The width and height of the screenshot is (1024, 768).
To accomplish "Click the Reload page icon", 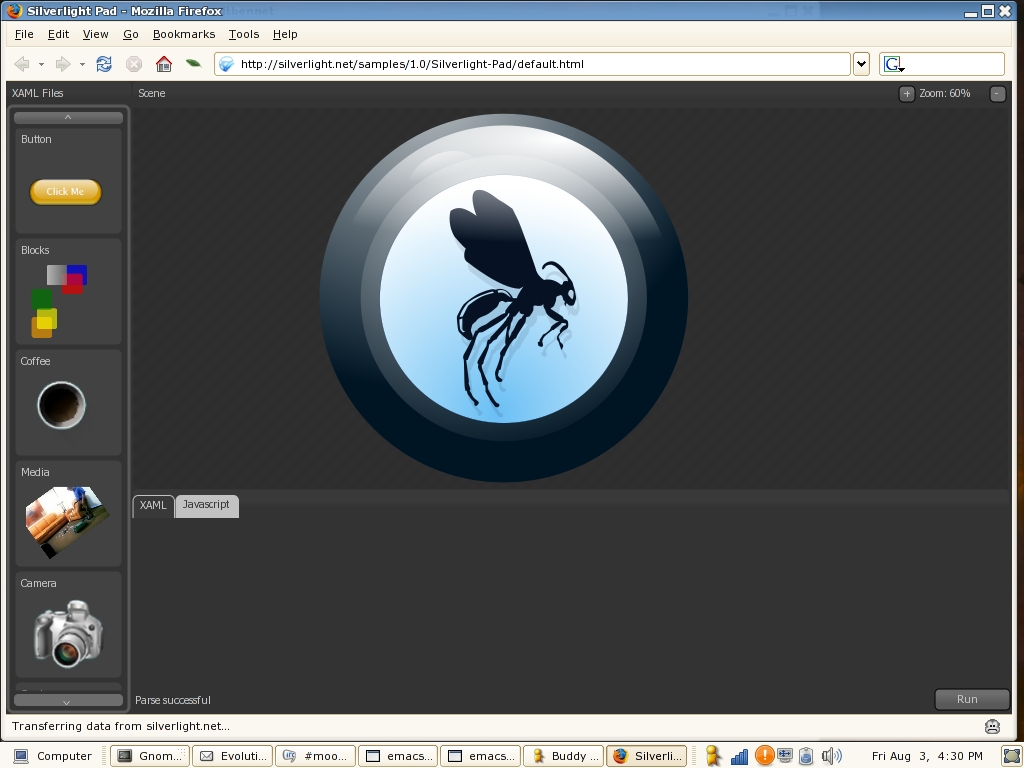I will [104, 64].
